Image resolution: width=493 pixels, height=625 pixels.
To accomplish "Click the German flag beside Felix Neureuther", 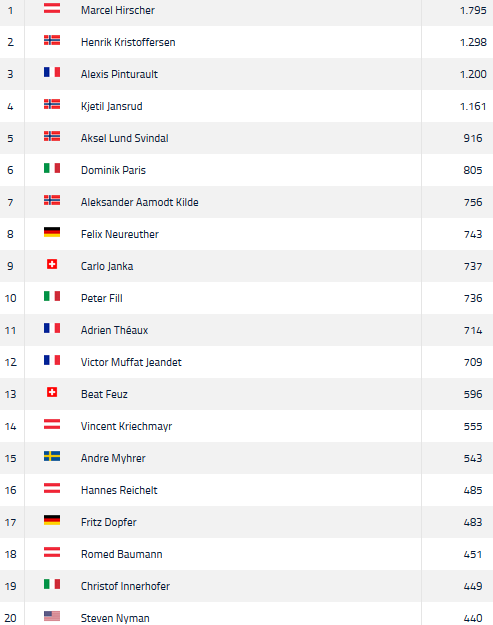I will pos(52,232).
